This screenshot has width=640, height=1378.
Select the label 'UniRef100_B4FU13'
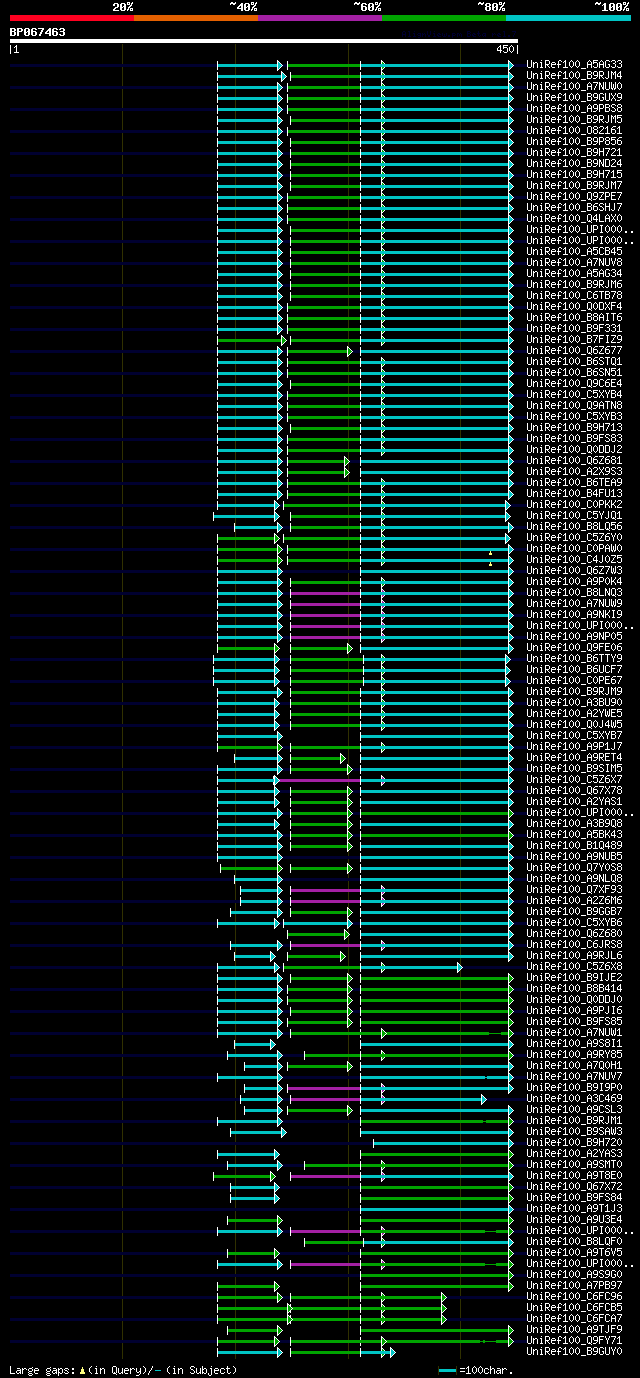click(574, 493)
